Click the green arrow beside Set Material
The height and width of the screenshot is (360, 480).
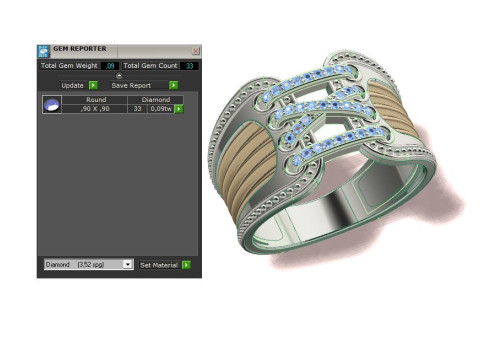coord(187,265)
